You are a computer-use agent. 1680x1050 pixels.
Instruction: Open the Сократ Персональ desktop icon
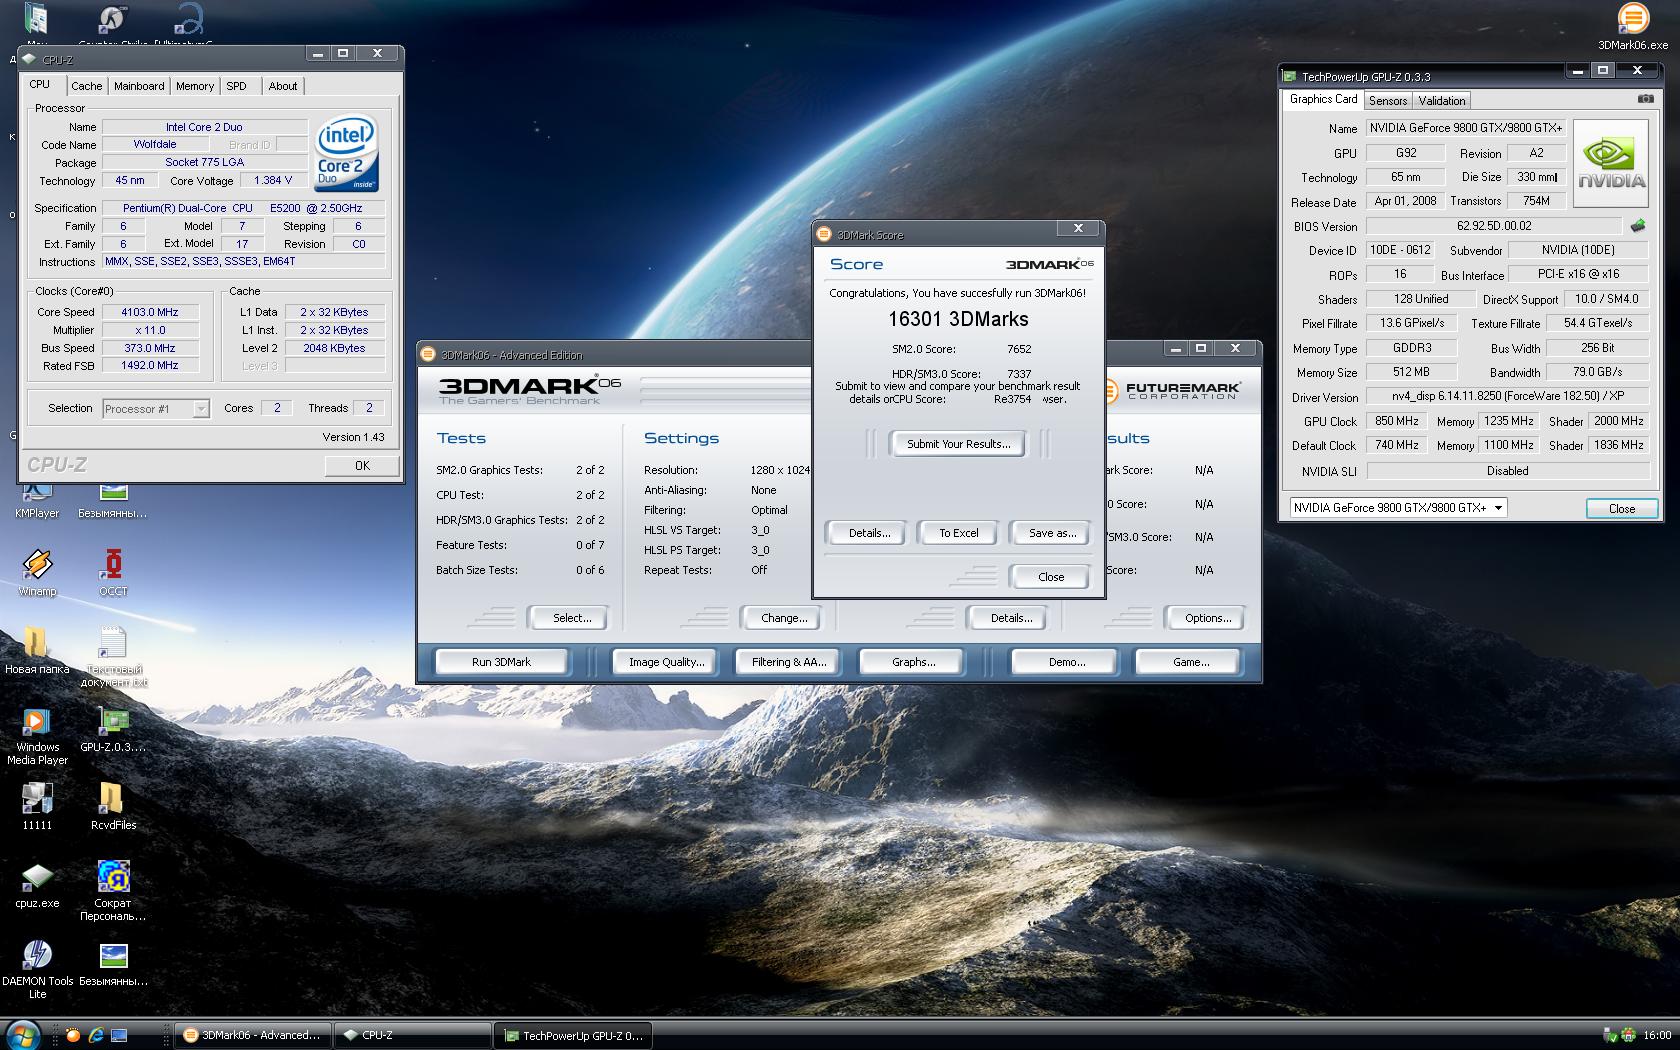[x=113, y=891]
